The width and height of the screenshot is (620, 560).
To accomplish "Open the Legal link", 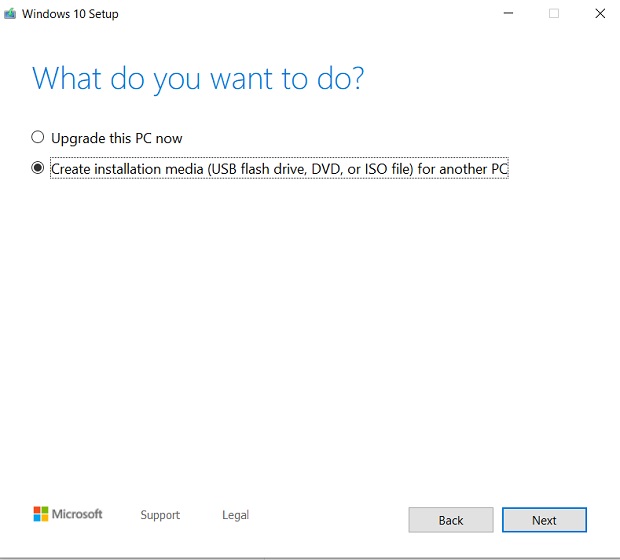I will coord(236,515).
